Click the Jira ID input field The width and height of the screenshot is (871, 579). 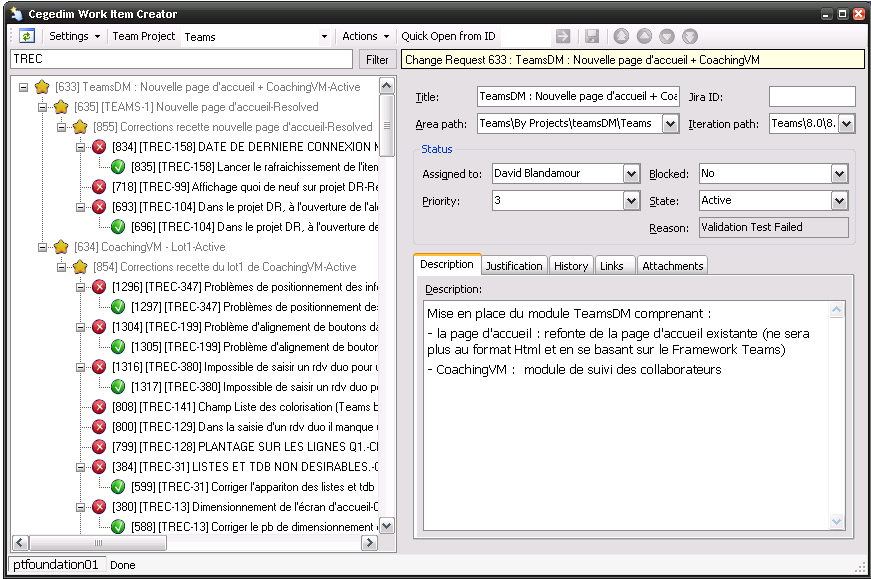coord(812,97)
